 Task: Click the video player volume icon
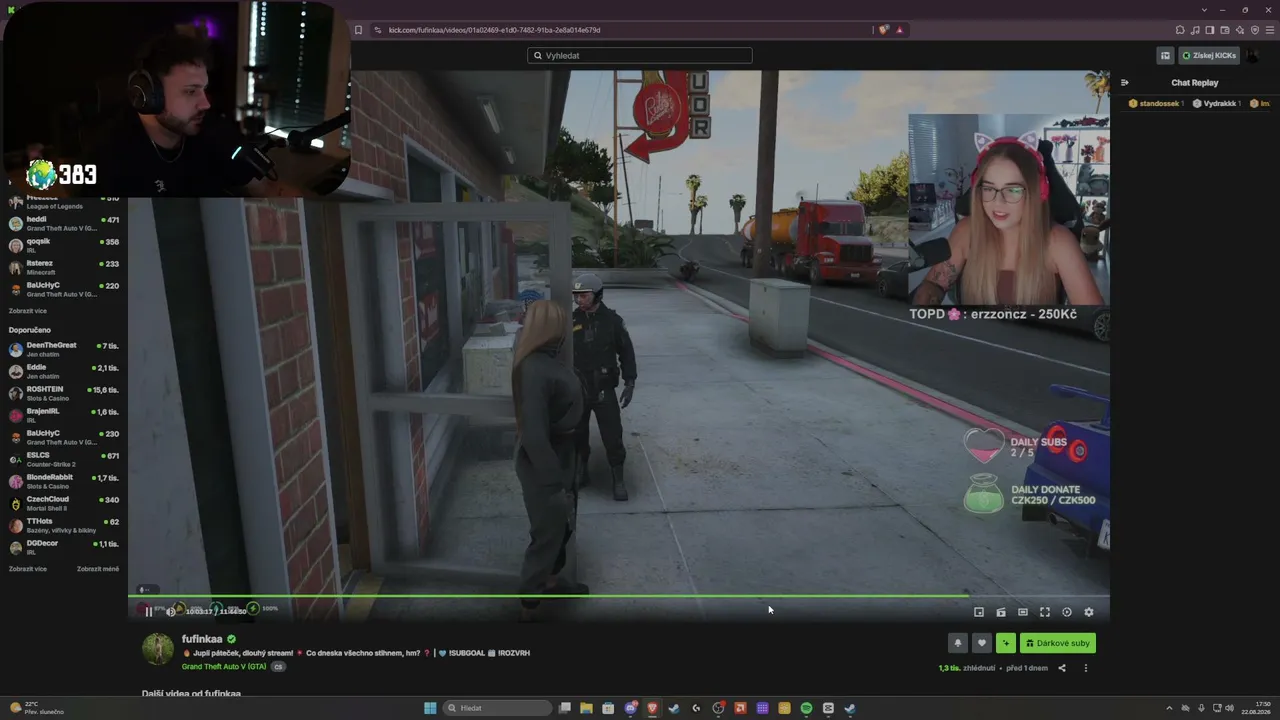tap(170, 612)
